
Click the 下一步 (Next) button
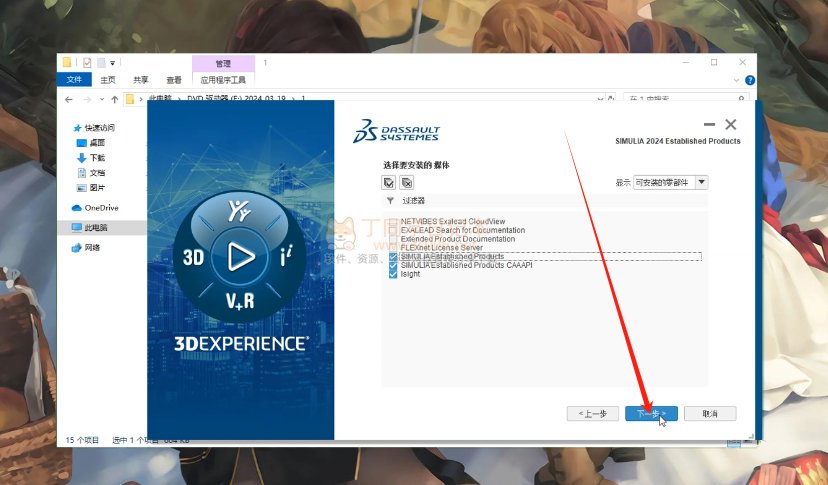pos(651,413)
